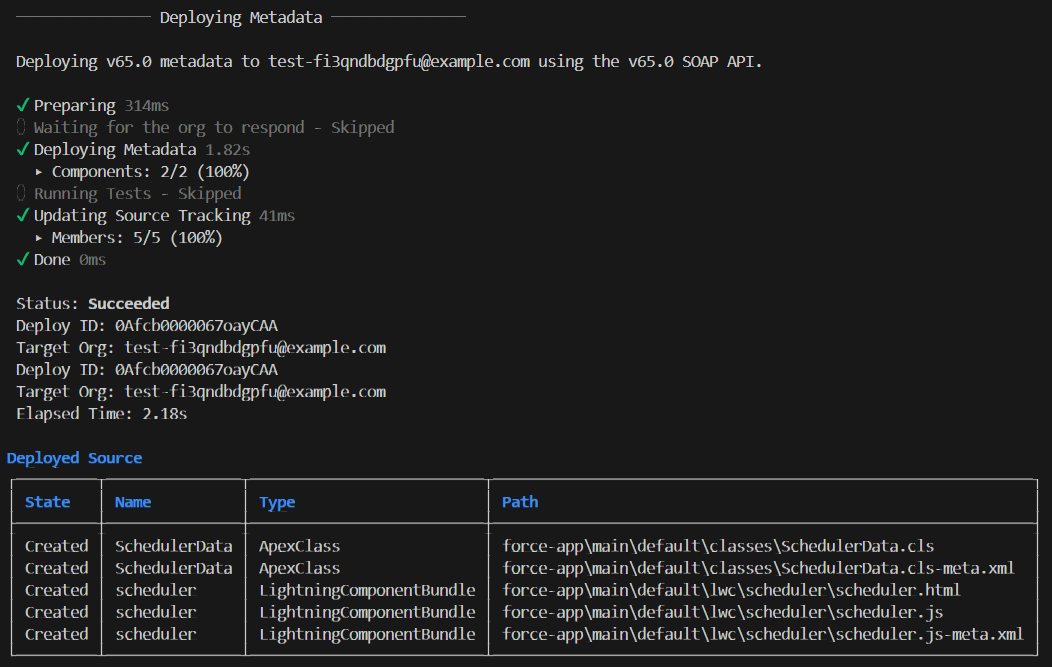Click the Running Tests - Skipped text
1052x667 pixels.
138,193
